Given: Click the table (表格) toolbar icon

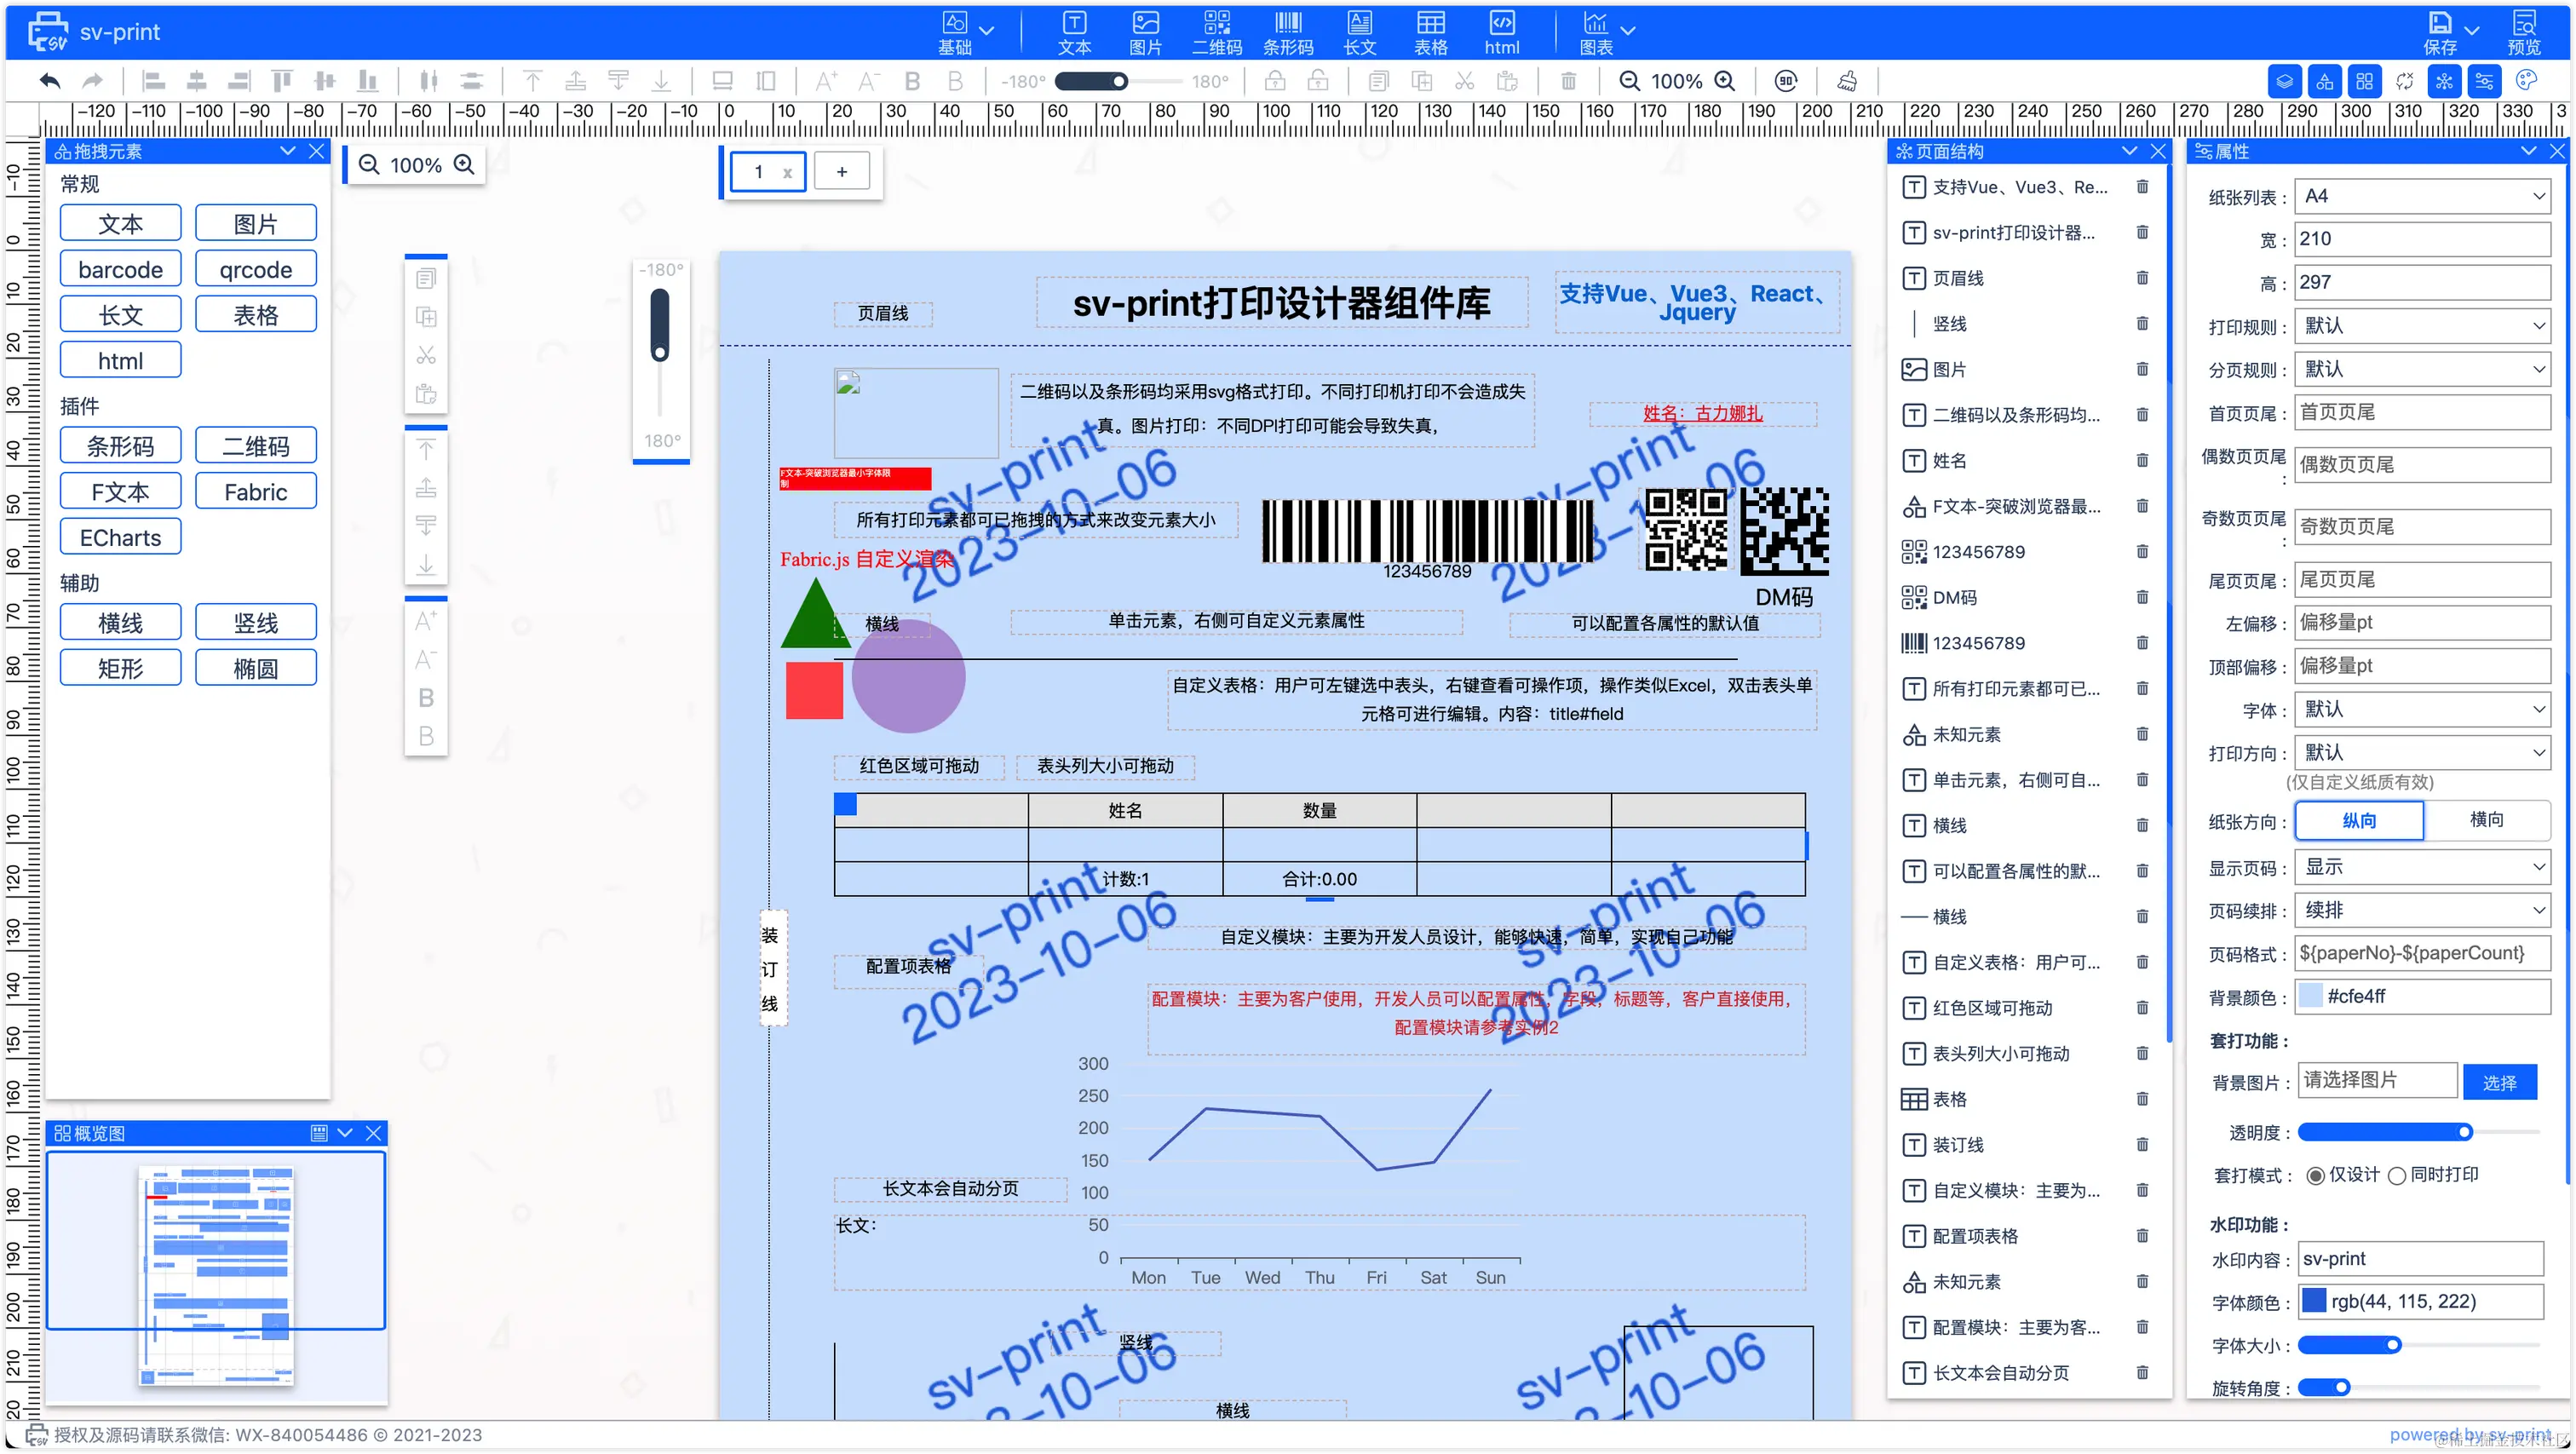Looking at the screenshot, I should pyautogui.click(x=1430, y=31).
